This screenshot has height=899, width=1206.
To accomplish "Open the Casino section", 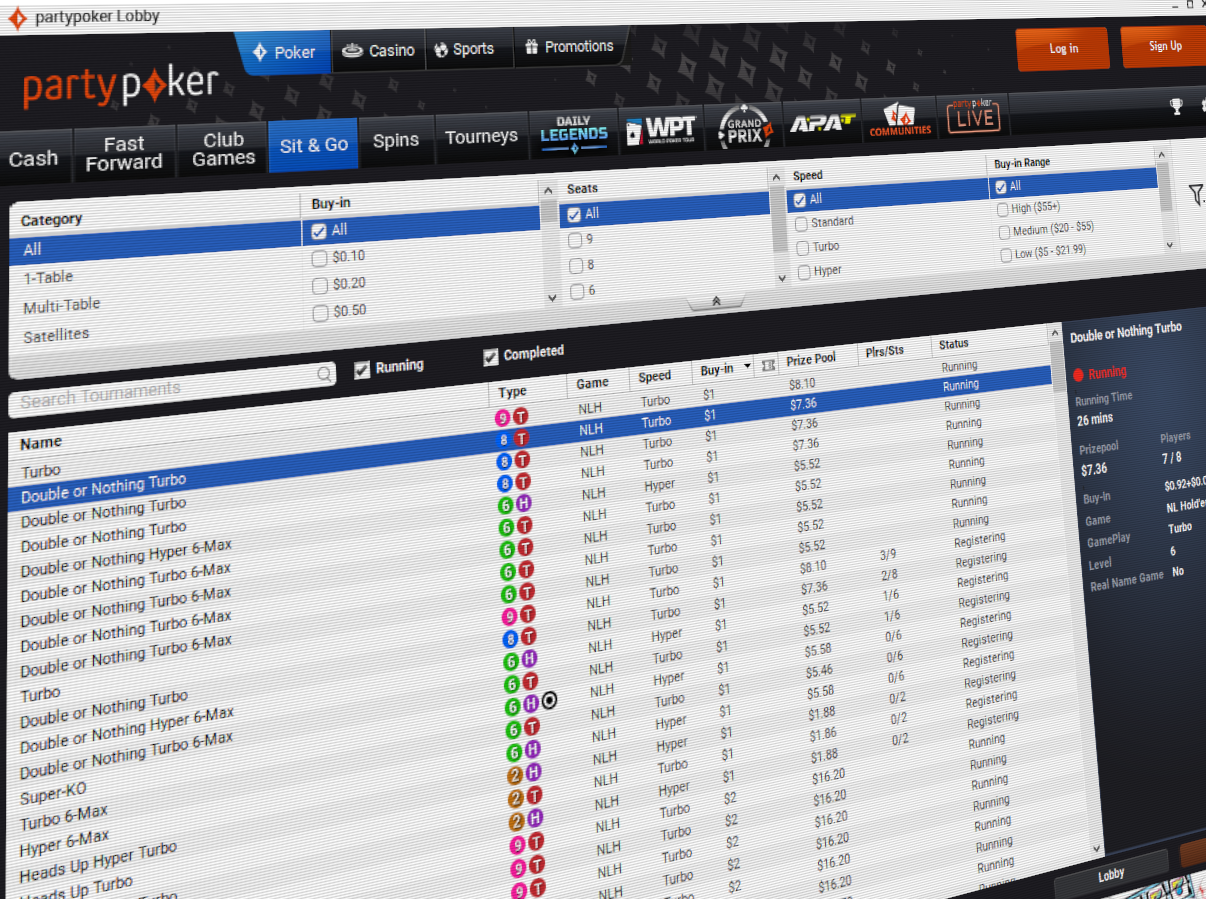I will tap(378, 50).
